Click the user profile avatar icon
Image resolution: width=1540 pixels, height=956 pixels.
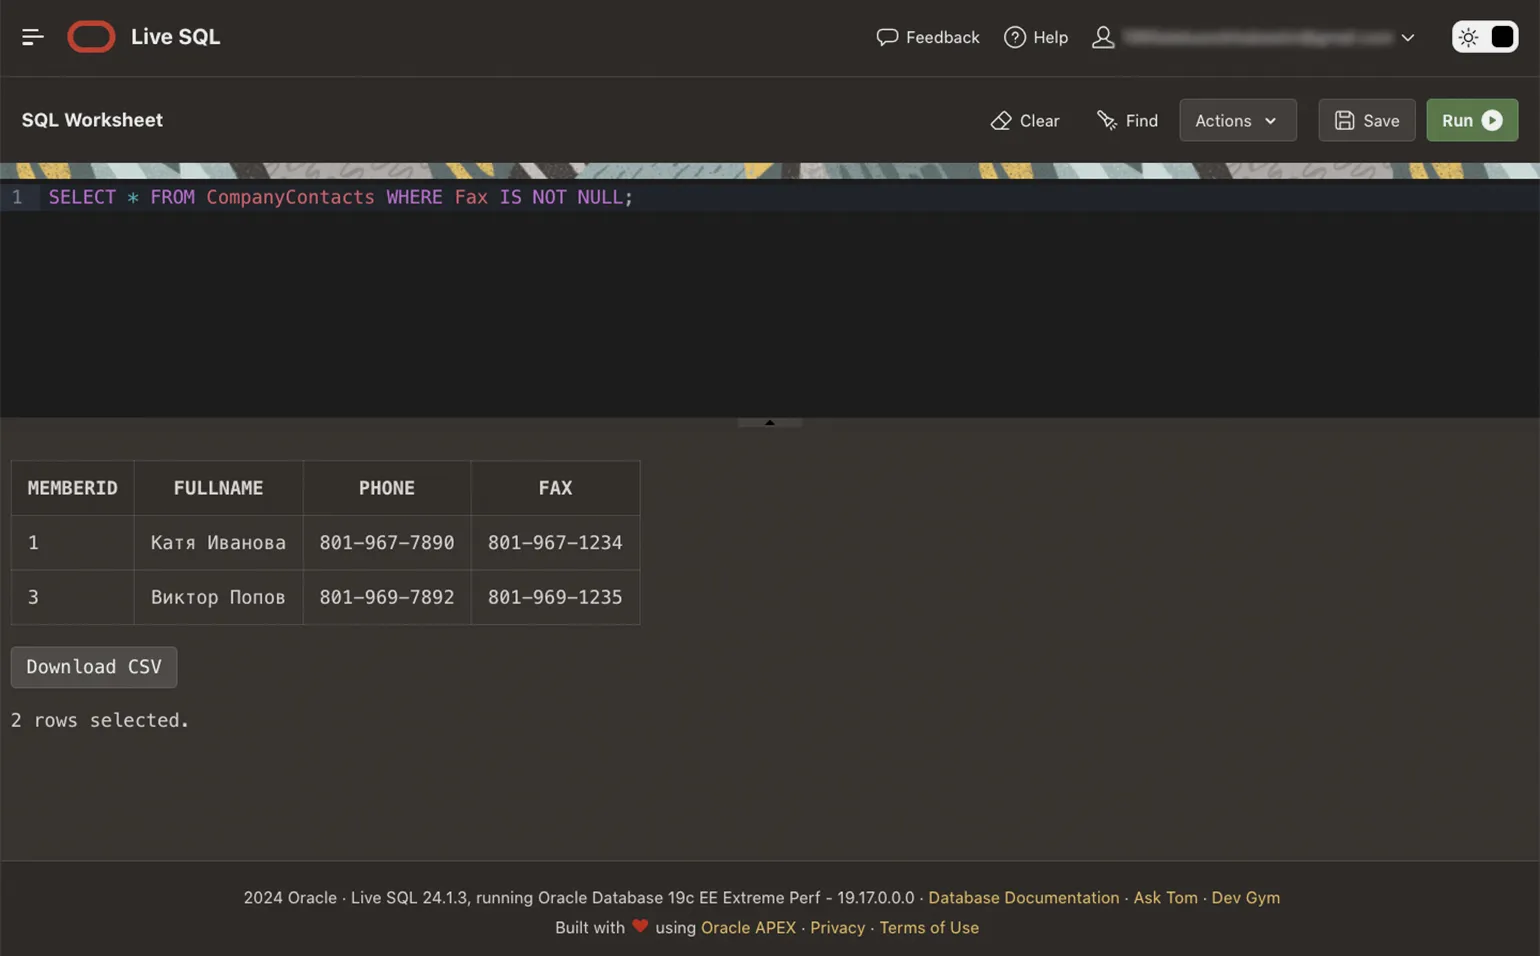(x=1103, y=37)
